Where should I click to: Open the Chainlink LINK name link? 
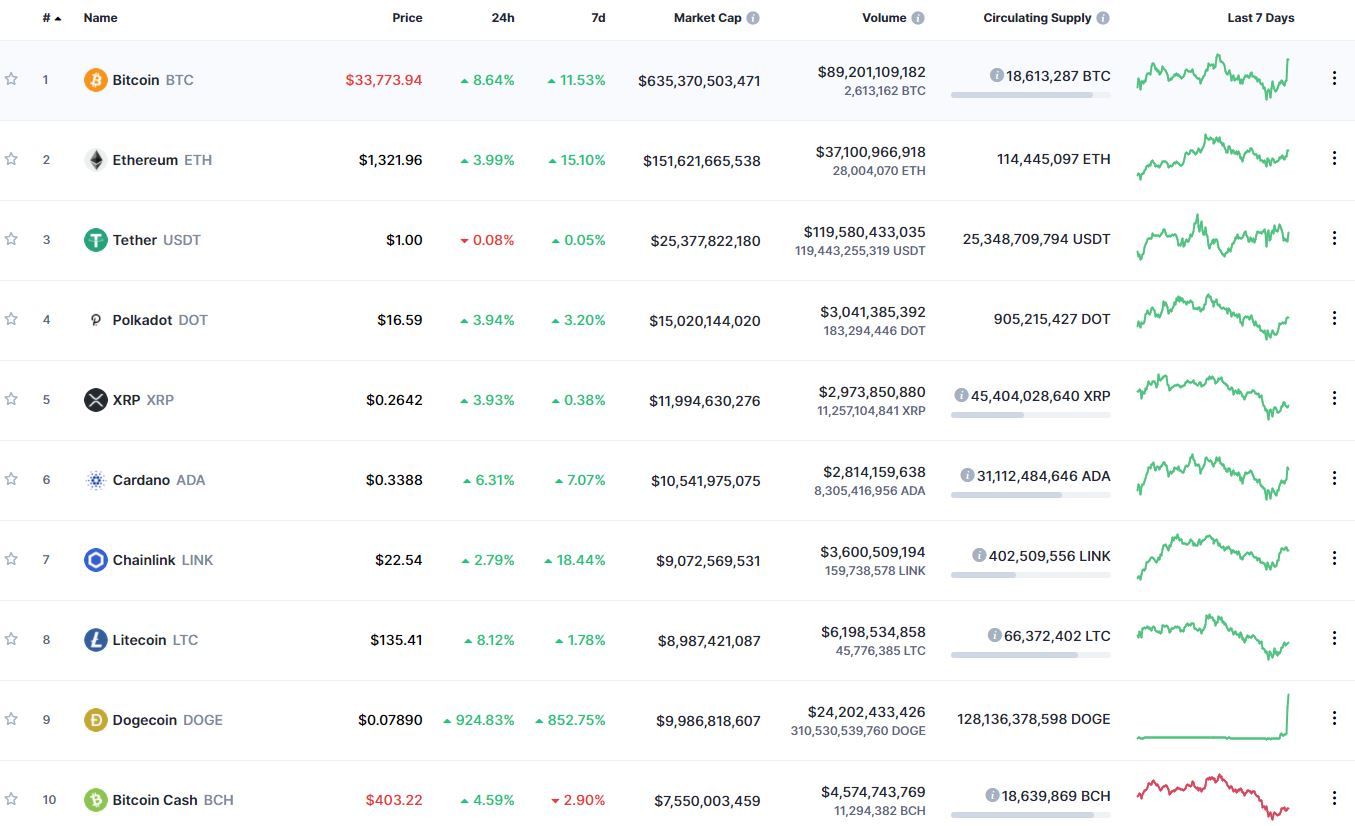pos(163,560)
